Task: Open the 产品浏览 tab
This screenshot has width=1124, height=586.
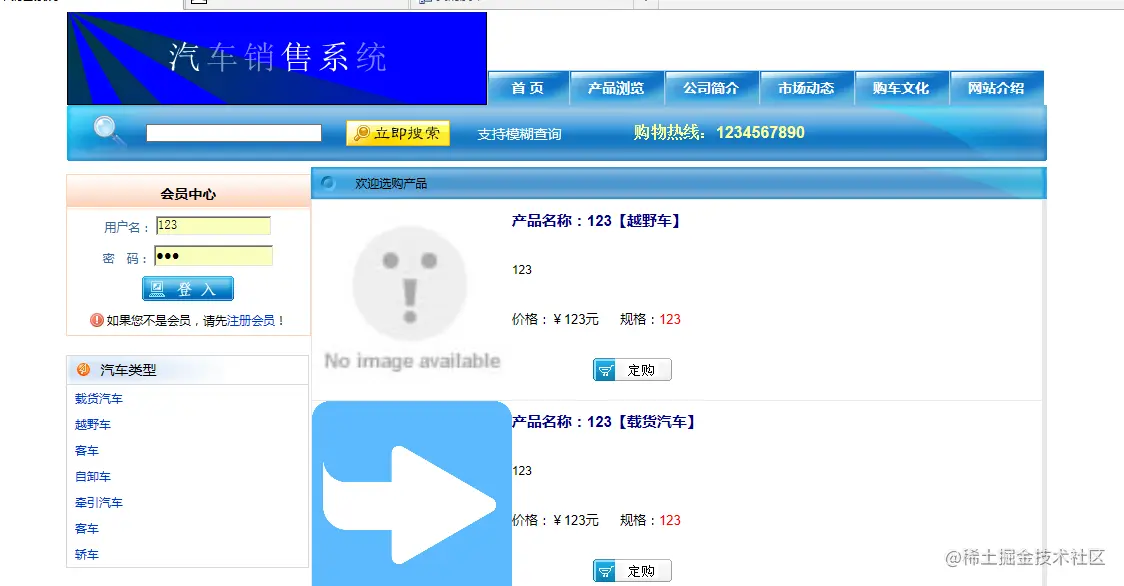Action: point(616,88)
